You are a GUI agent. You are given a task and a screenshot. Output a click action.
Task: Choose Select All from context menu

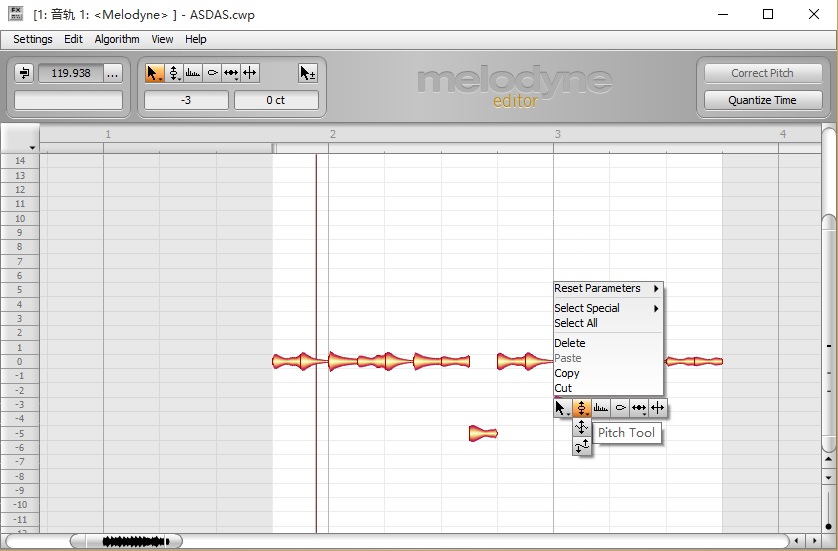576,323
